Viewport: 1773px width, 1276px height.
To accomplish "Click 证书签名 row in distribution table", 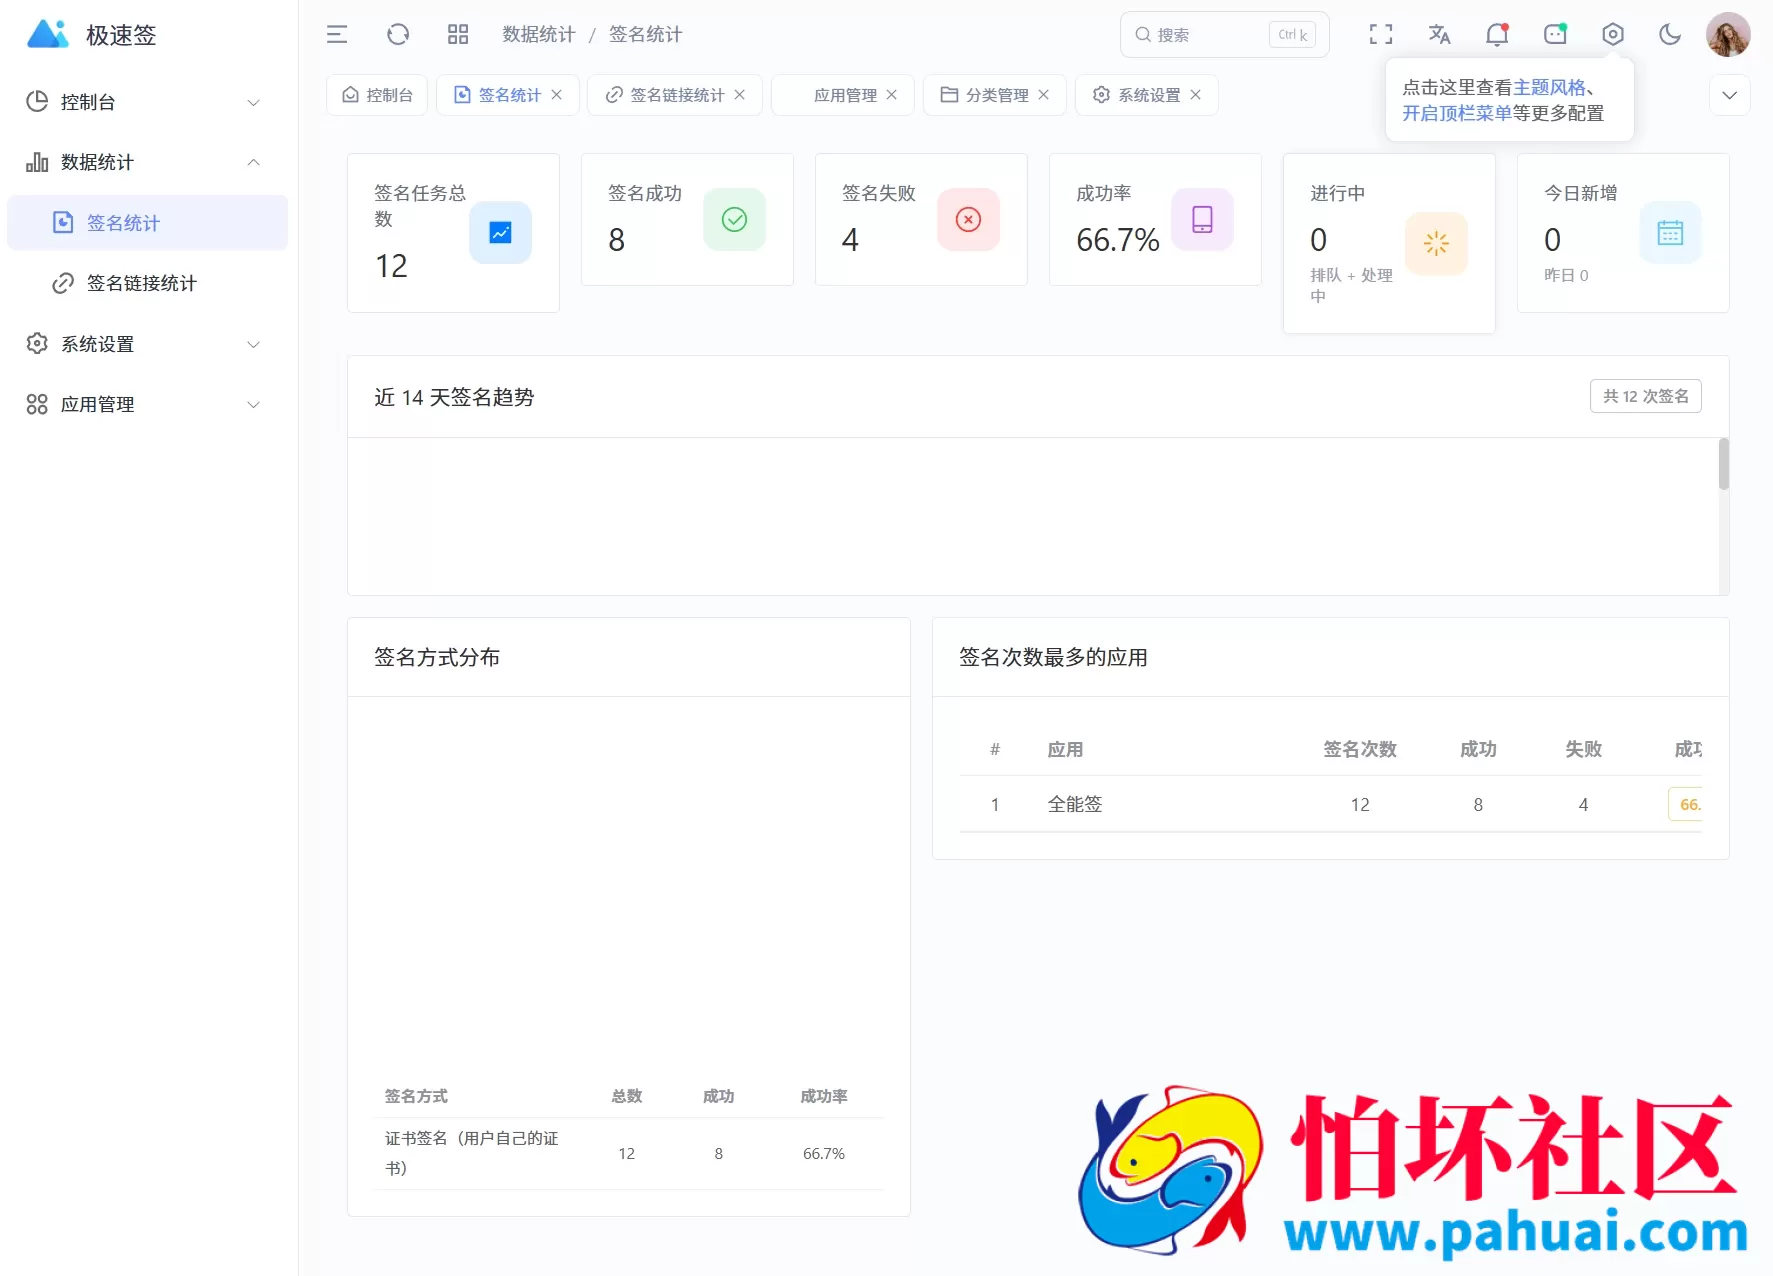I will coord(629,1153).
